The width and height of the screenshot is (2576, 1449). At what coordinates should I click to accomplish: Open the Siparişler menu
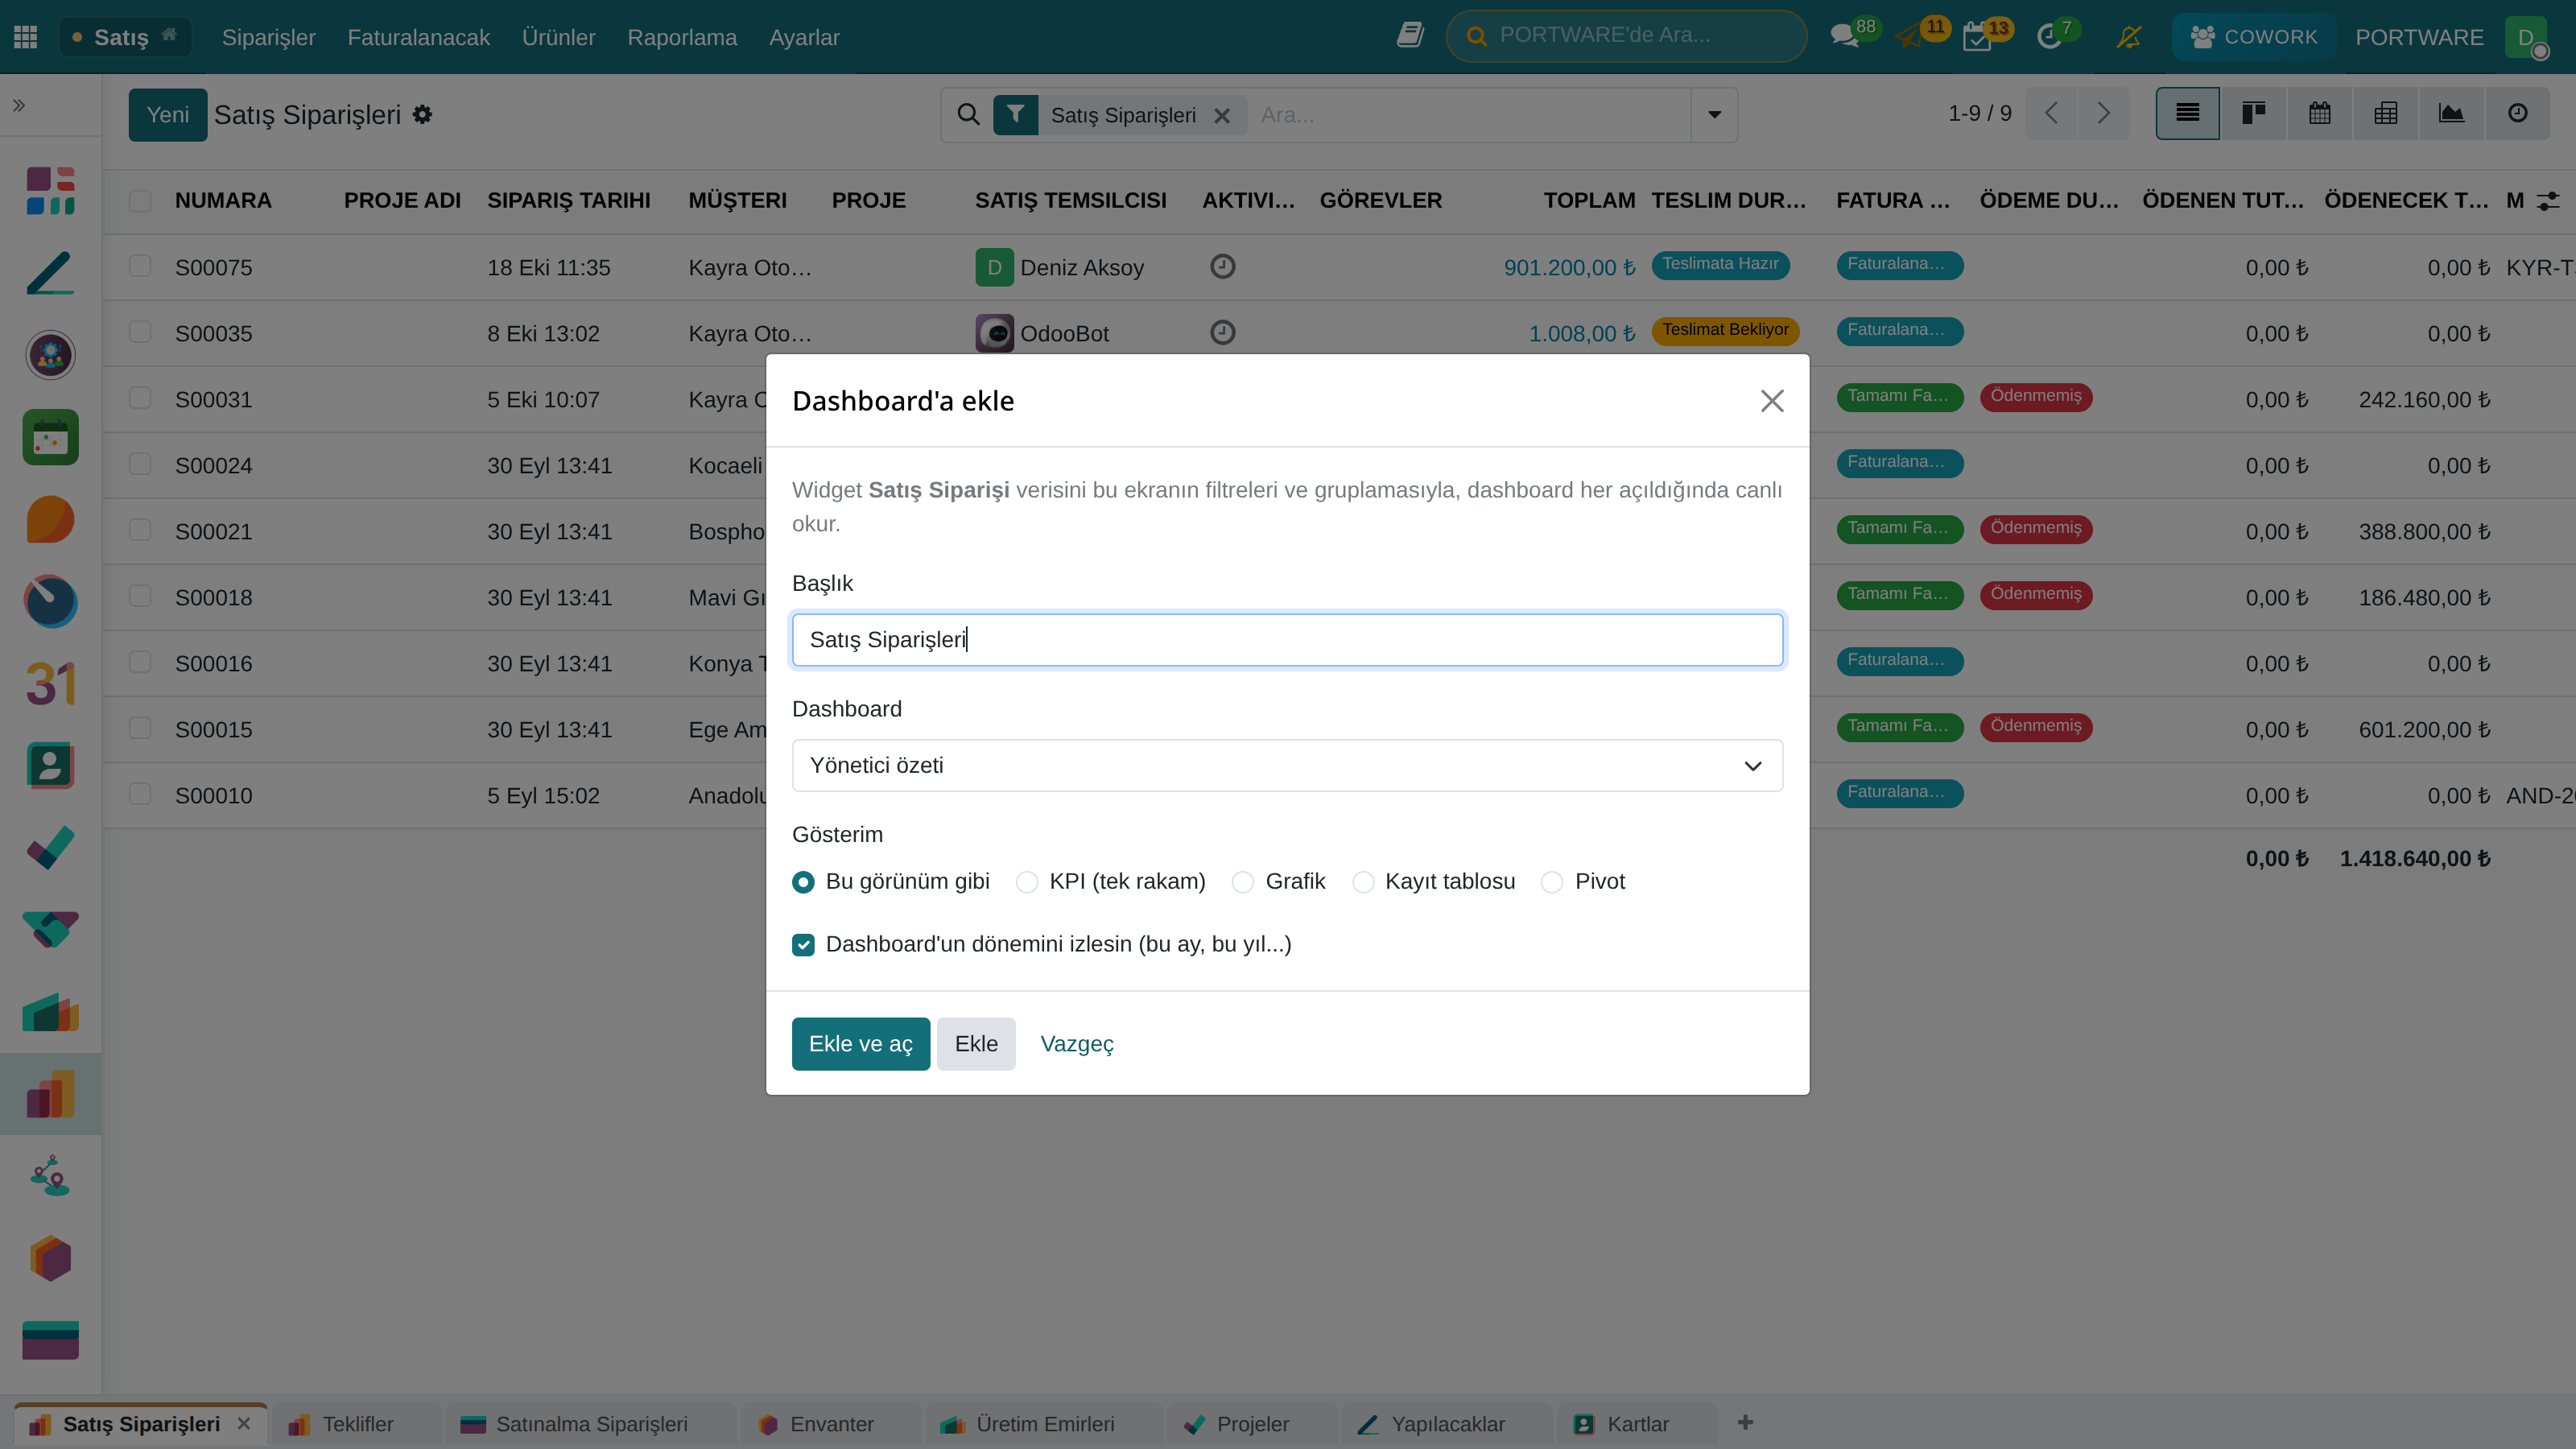(268, 37)
